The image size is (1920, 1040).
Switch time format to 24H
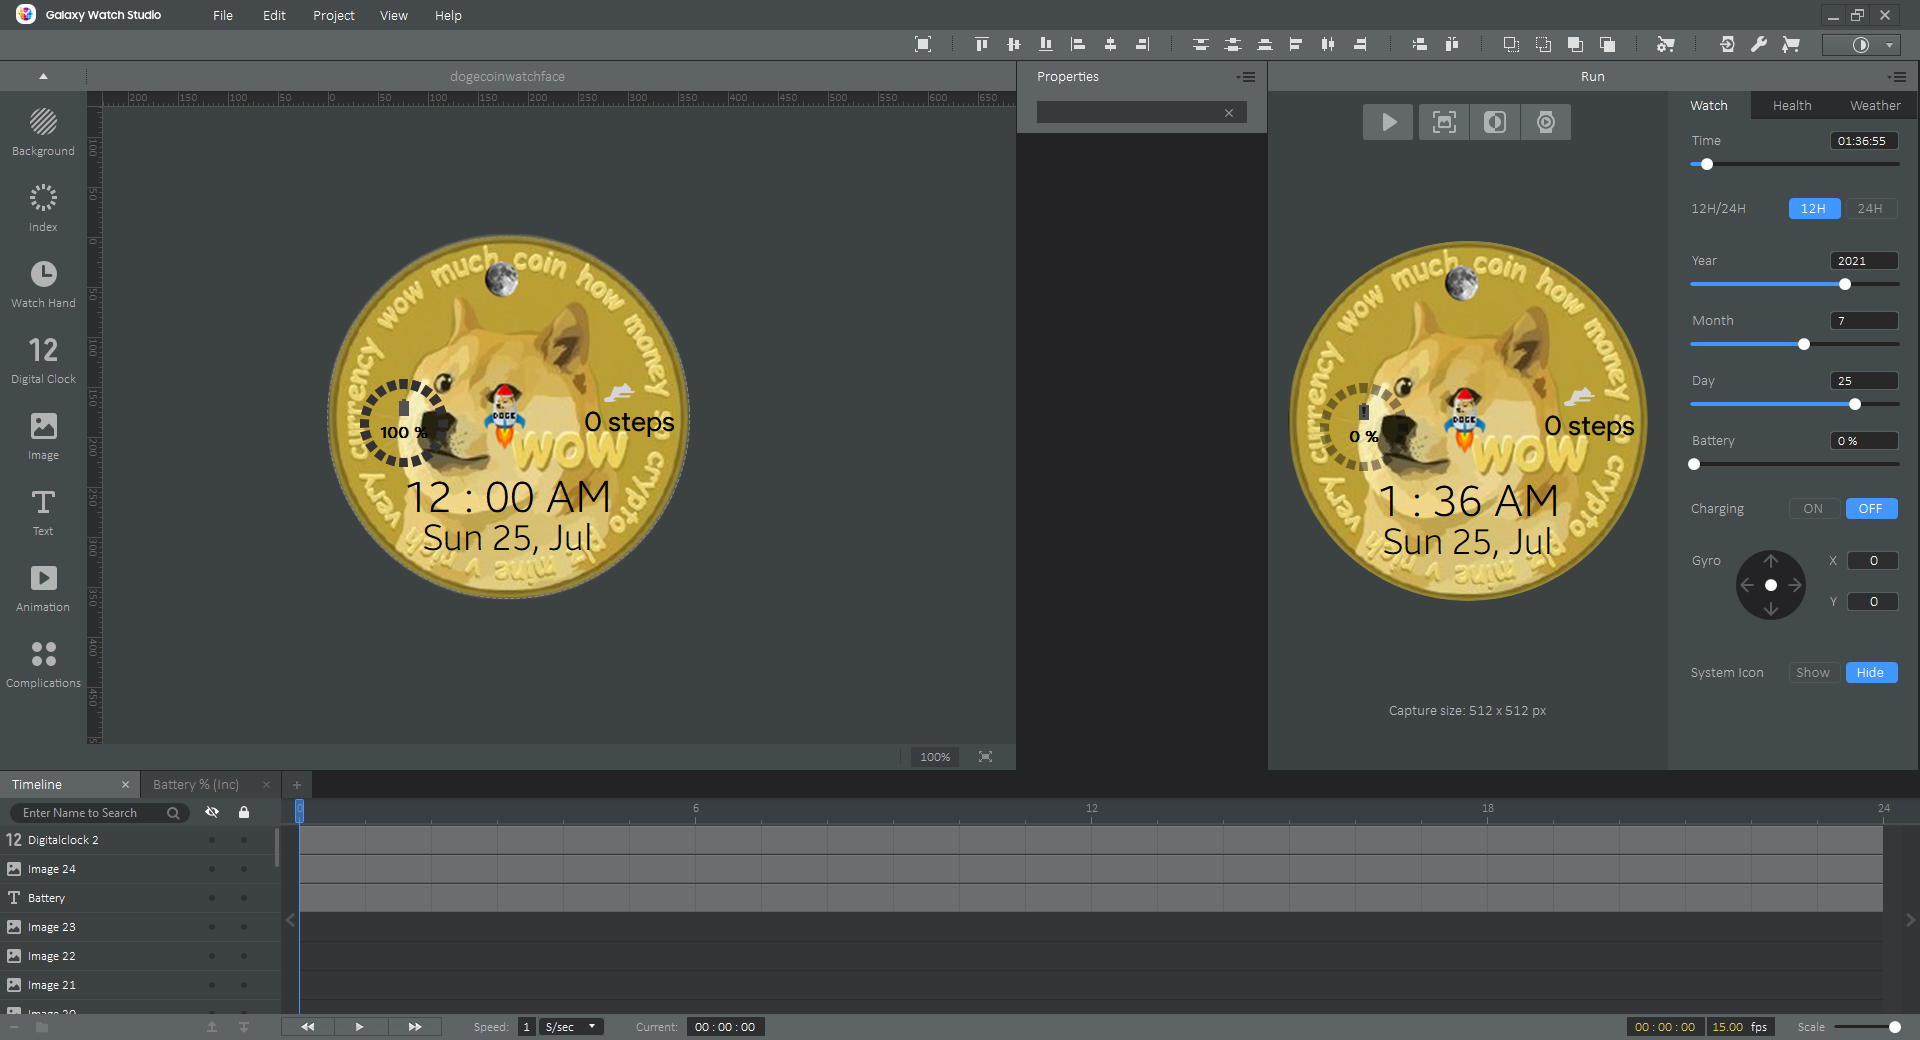point(1869,209)
